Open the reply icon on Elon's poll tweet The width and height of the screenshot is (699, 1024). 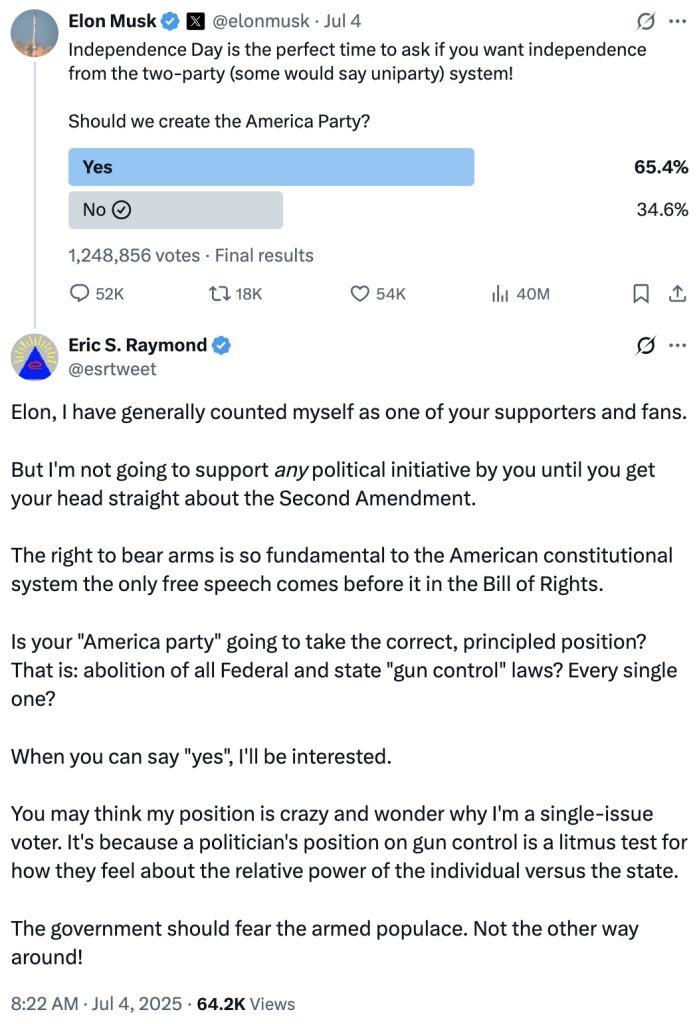[x=81, y=294]
